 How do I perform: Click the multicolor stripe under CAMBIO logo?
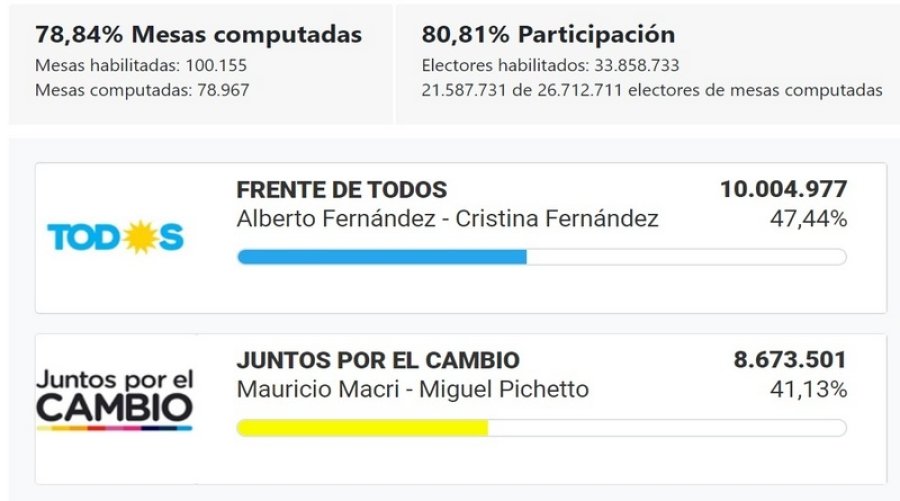click(114, 428)
